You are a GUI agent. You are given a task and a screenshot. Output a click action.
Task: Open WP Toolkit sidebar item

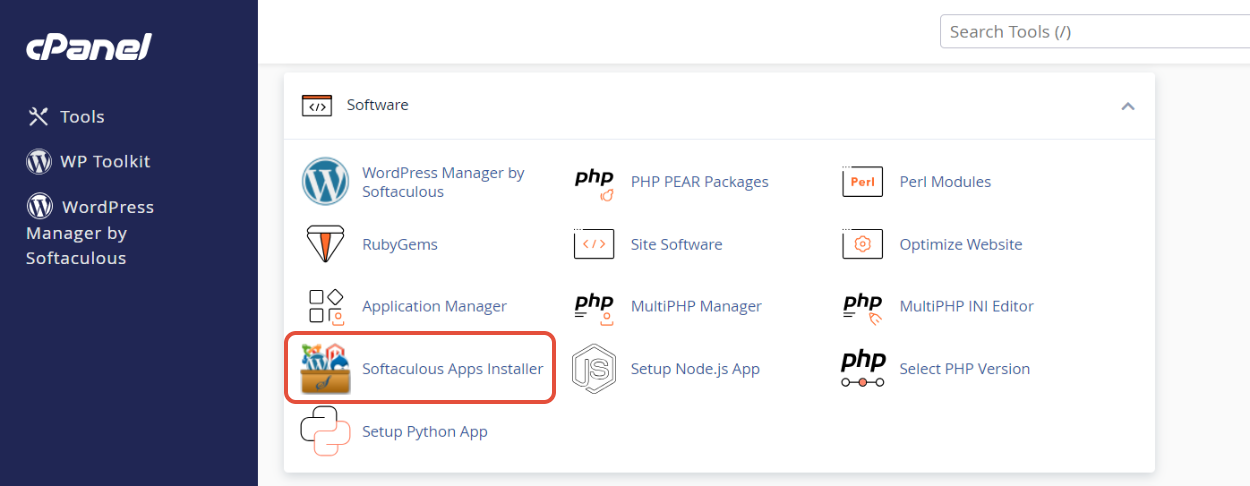(x=105, y=161)
